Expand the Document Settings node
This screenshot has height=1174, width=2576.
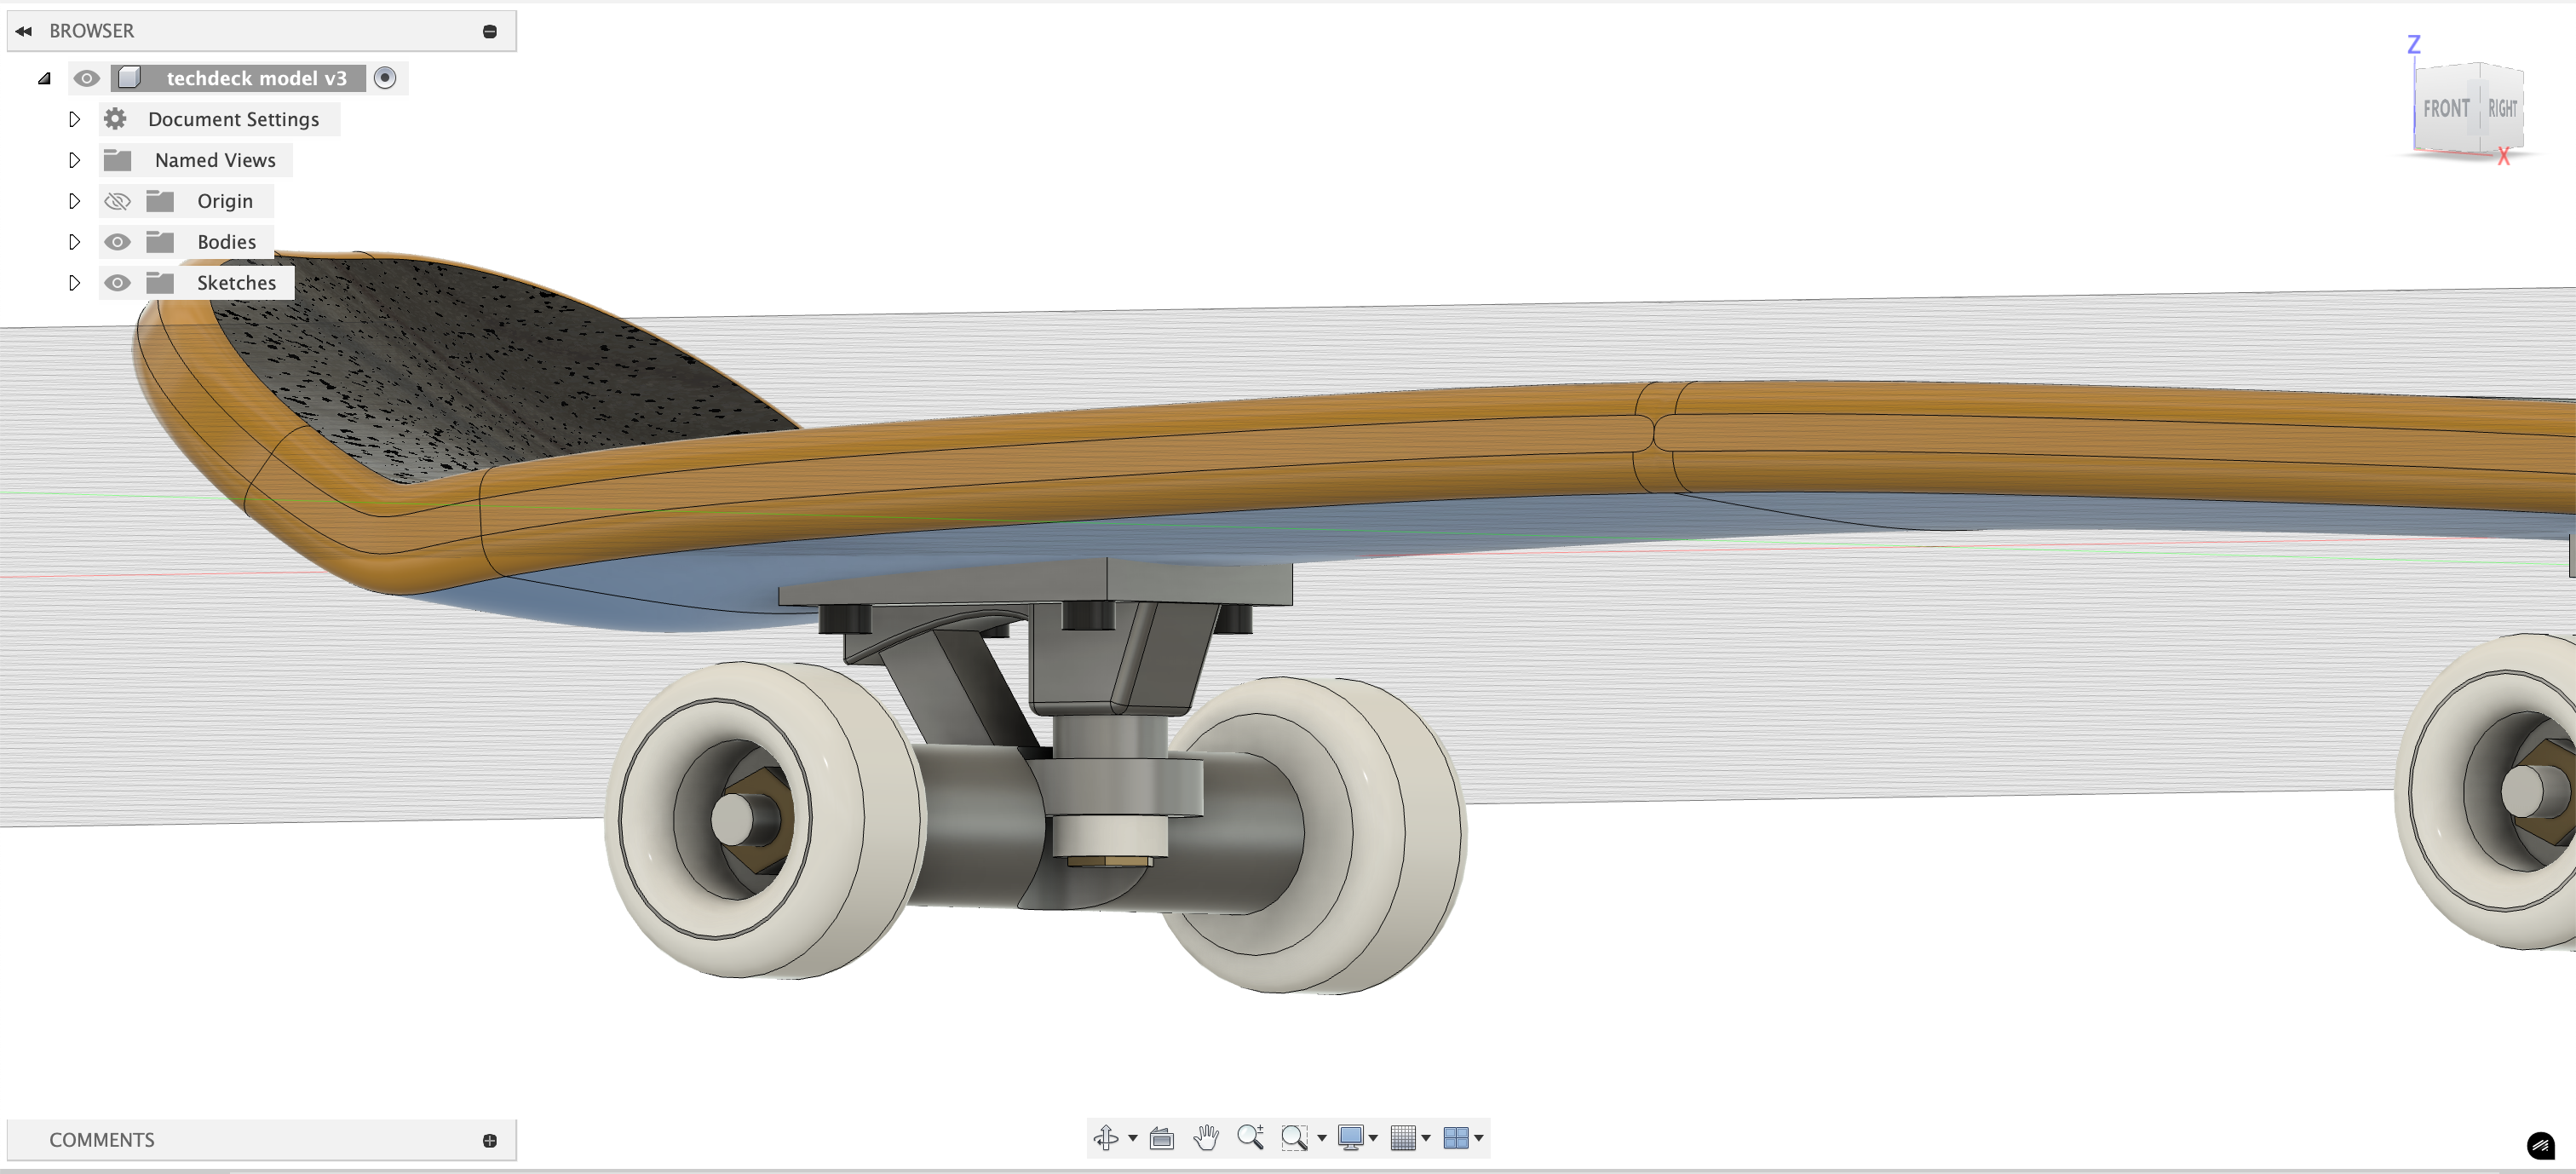[74, 119]
